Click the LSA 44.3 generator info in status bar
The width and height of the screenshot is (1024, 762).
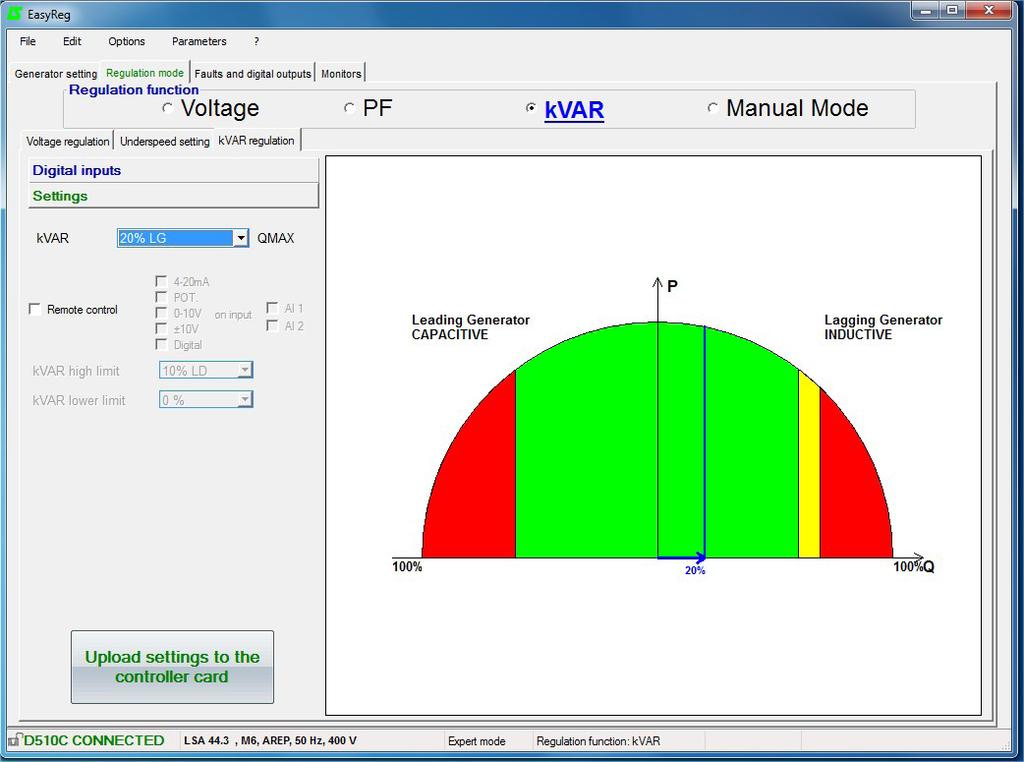270,740
